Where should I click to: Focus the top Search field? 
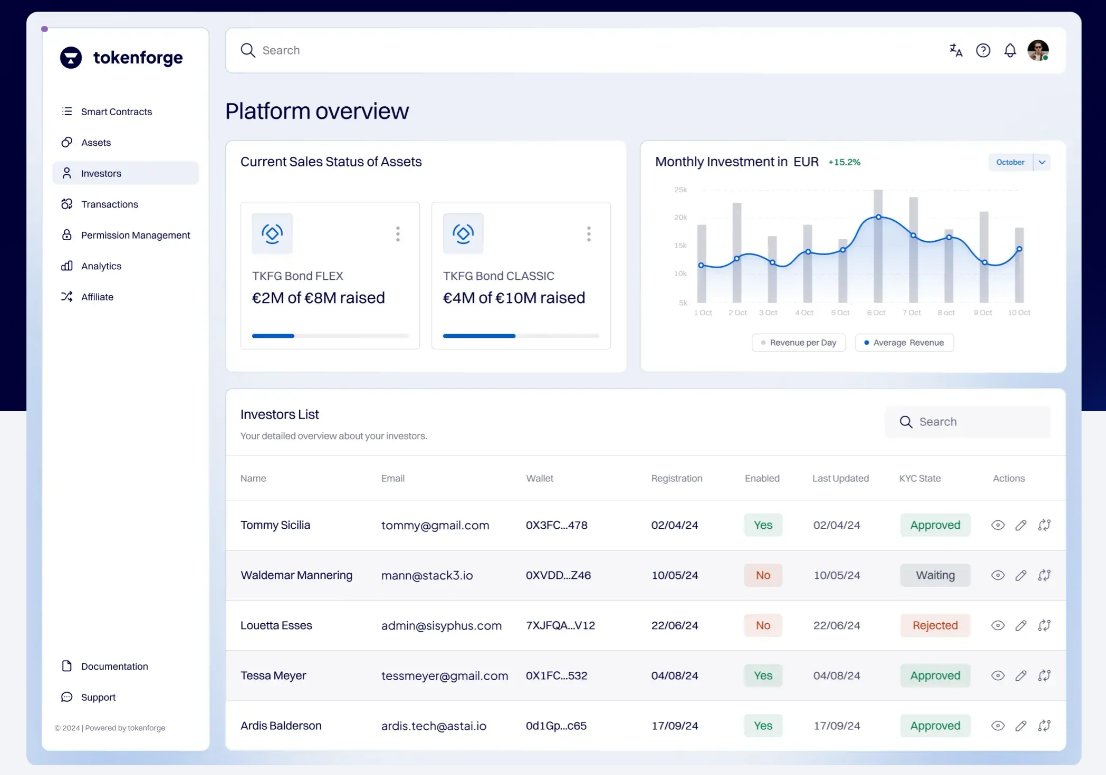[645, 50]
